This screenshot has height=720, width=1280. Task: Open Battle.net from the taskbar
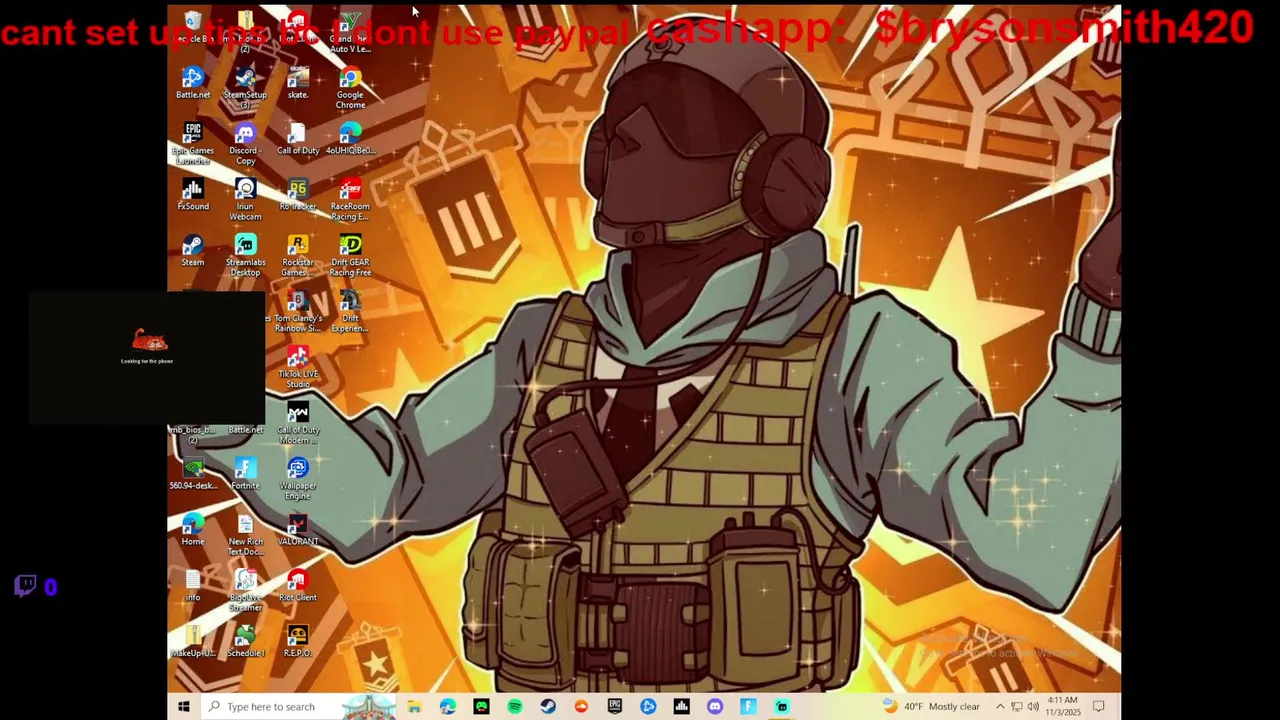coord(648,707)
